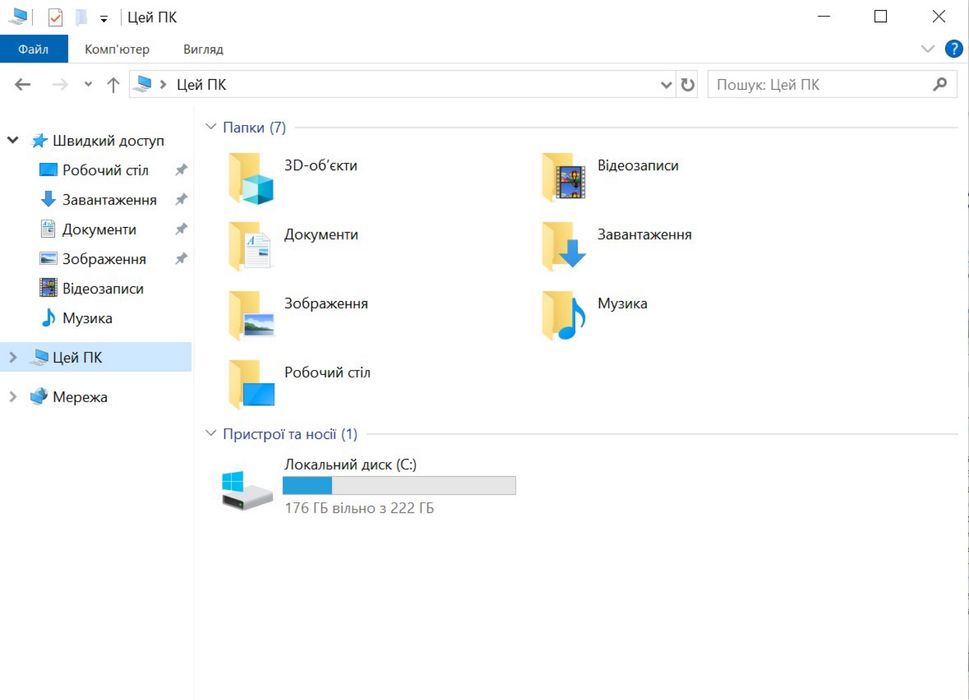Click the Properties icon in quick access toolbar

(55, 17)
